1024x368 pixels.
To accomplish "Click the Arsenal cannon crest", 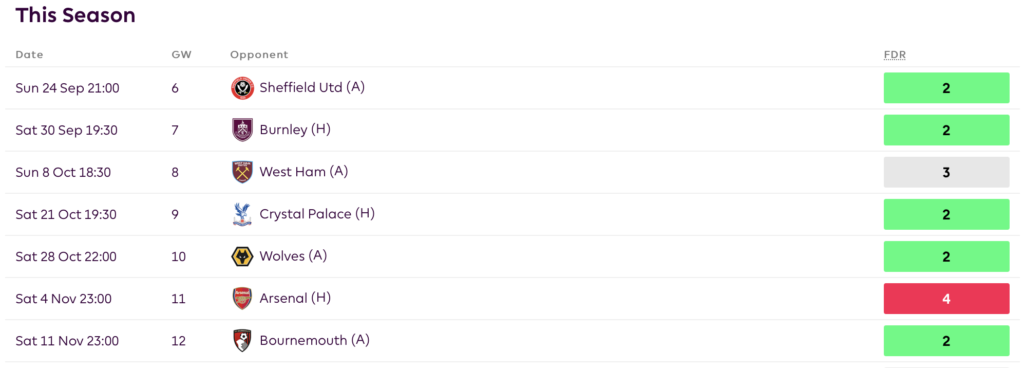I will click(x=242, y=299).
